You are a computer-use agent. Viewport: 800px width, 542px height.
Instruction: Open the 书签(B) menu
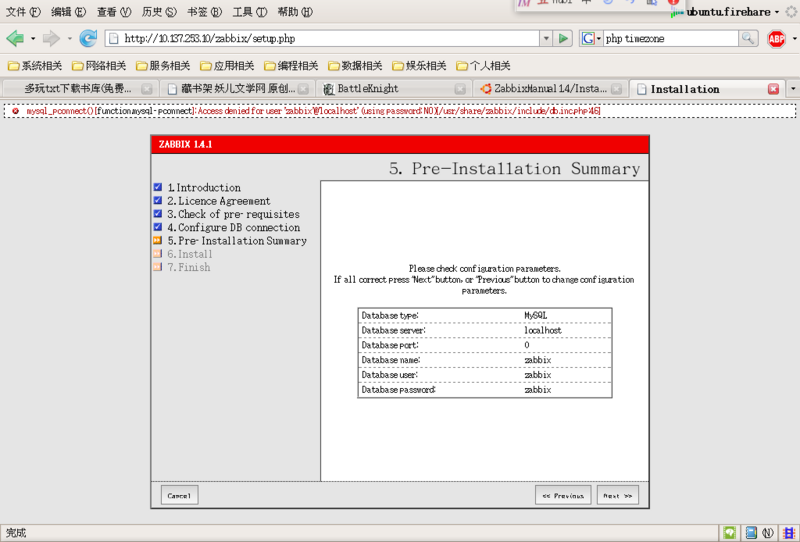coord(204,12)
